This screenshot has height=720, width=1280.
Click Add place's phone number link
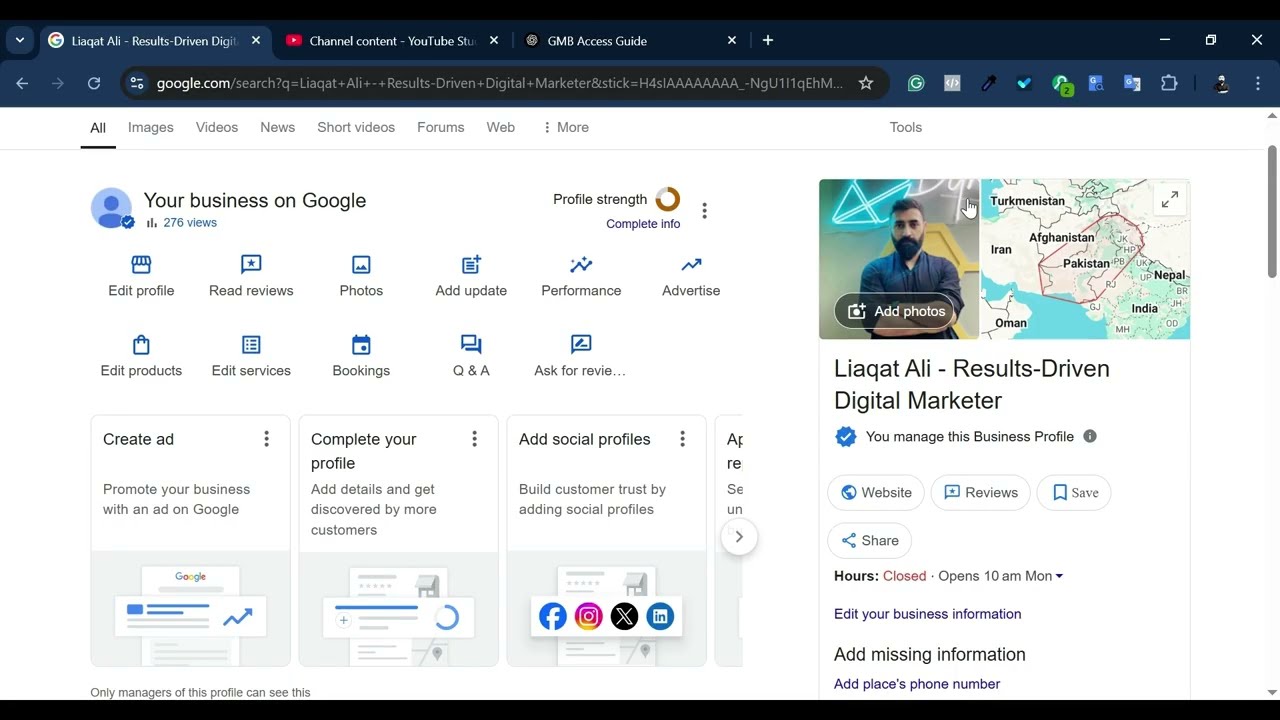click(x=917, y=684)
